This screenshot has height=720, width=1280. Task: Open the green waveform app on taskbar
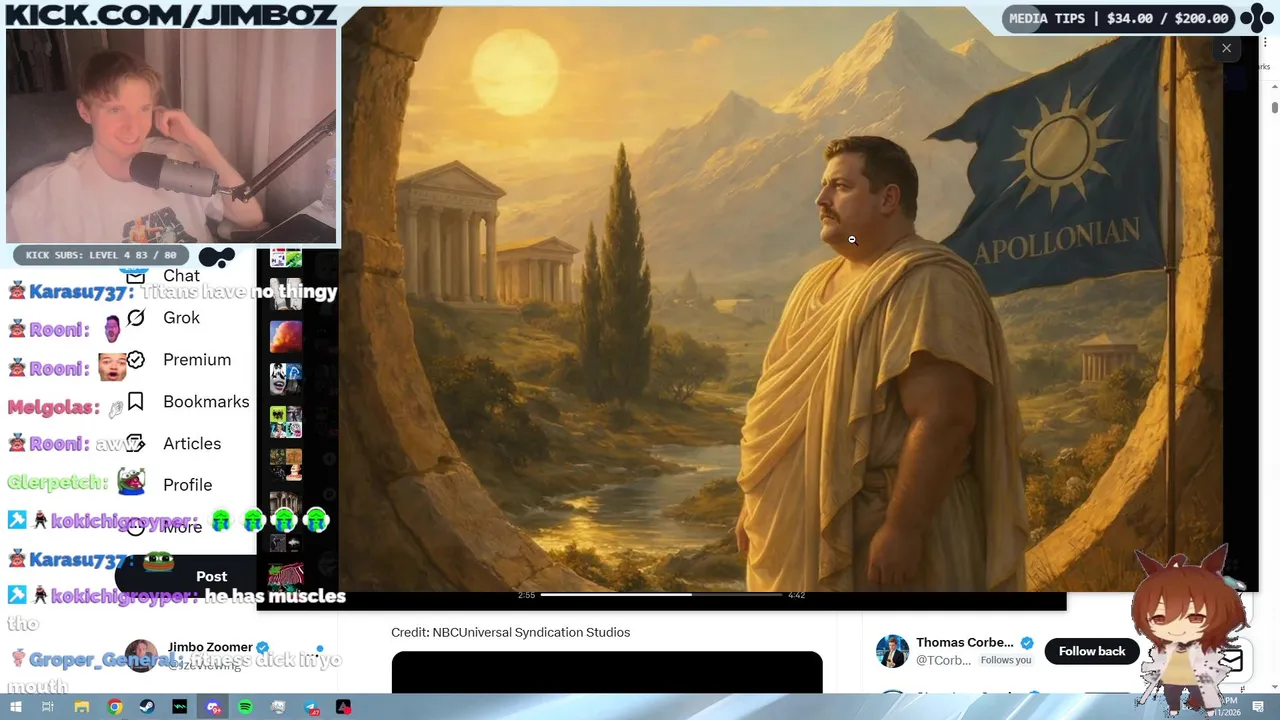coord(180,707)
